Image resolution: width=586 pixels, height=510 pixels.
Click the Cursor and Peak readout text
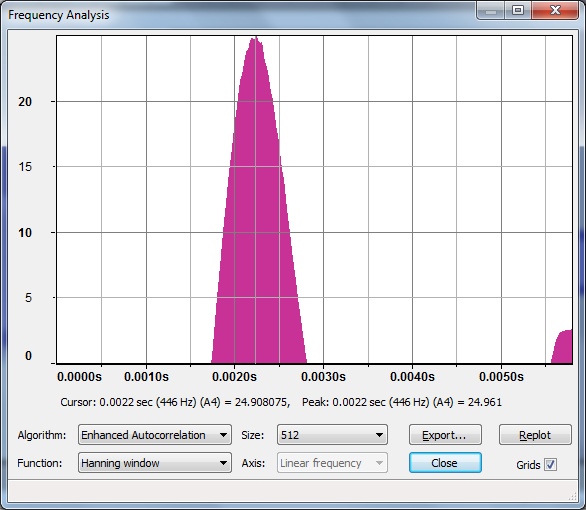[281, 402]
